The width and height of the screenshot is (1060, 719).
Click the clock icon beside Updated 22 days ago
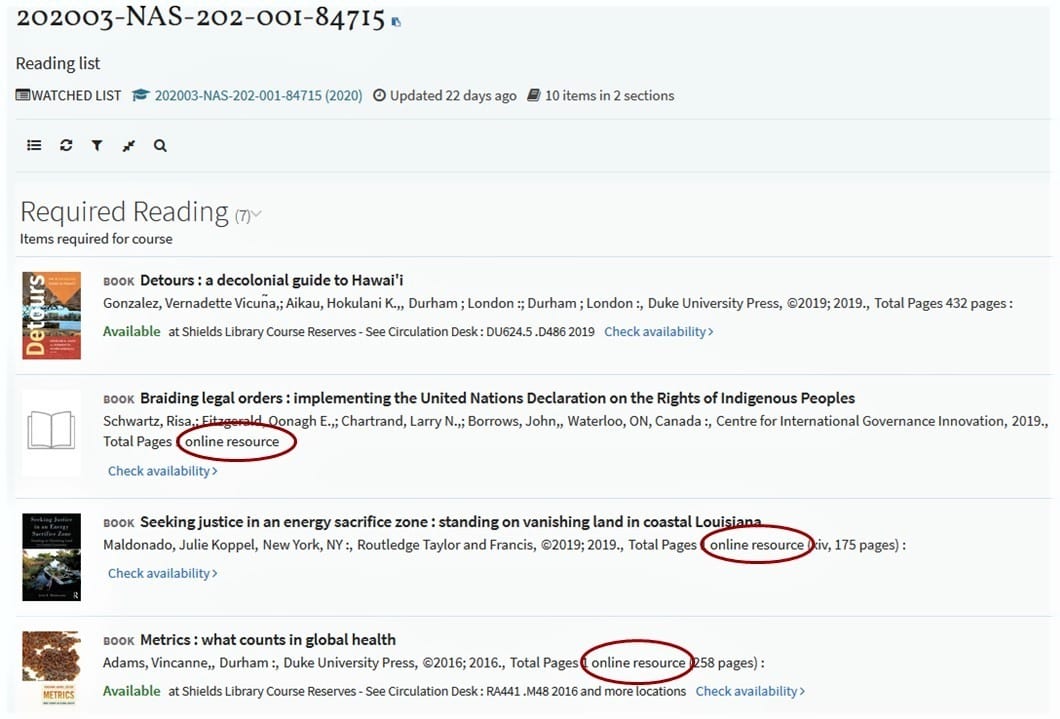pos(379,96)
